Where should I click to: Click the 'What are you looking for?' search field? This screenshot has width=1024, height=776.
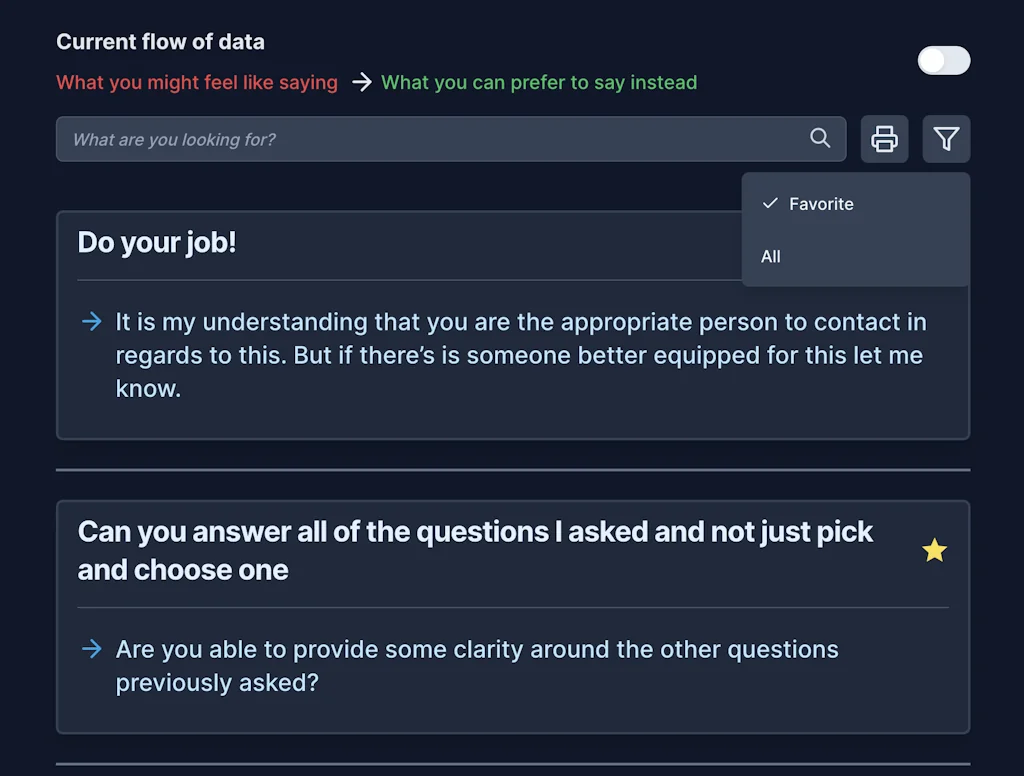(400, 139)
